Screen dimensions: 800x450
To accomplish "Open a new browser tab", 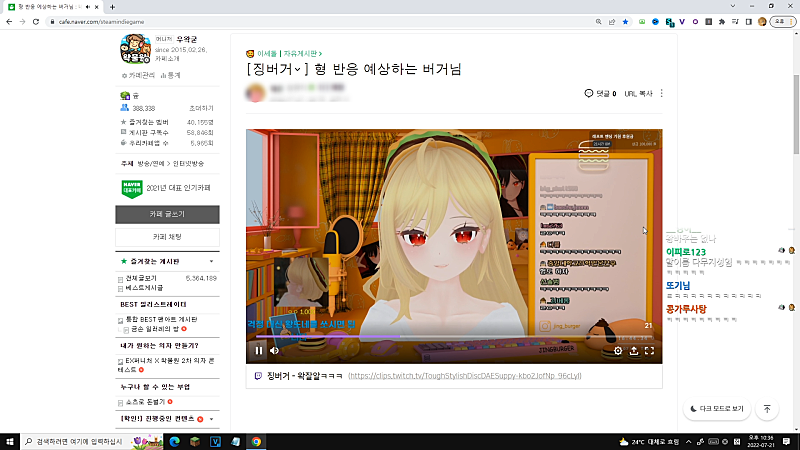I will click(112, 6).
